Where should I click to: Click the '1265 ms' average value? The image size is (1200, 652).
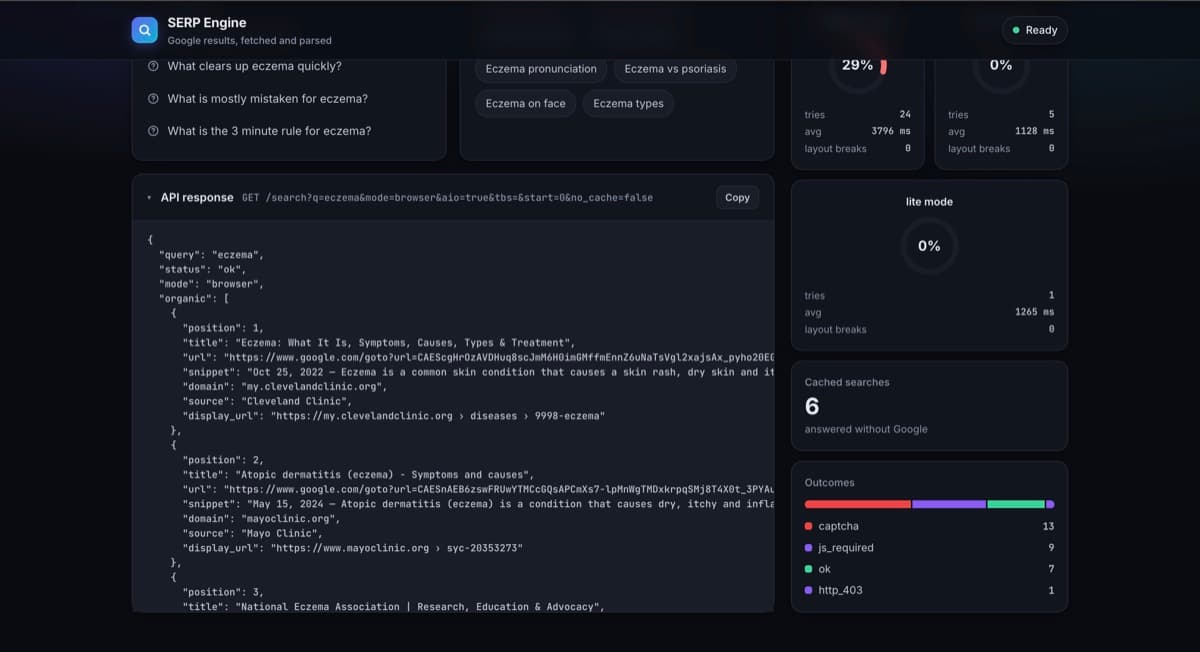(1035, 312)
